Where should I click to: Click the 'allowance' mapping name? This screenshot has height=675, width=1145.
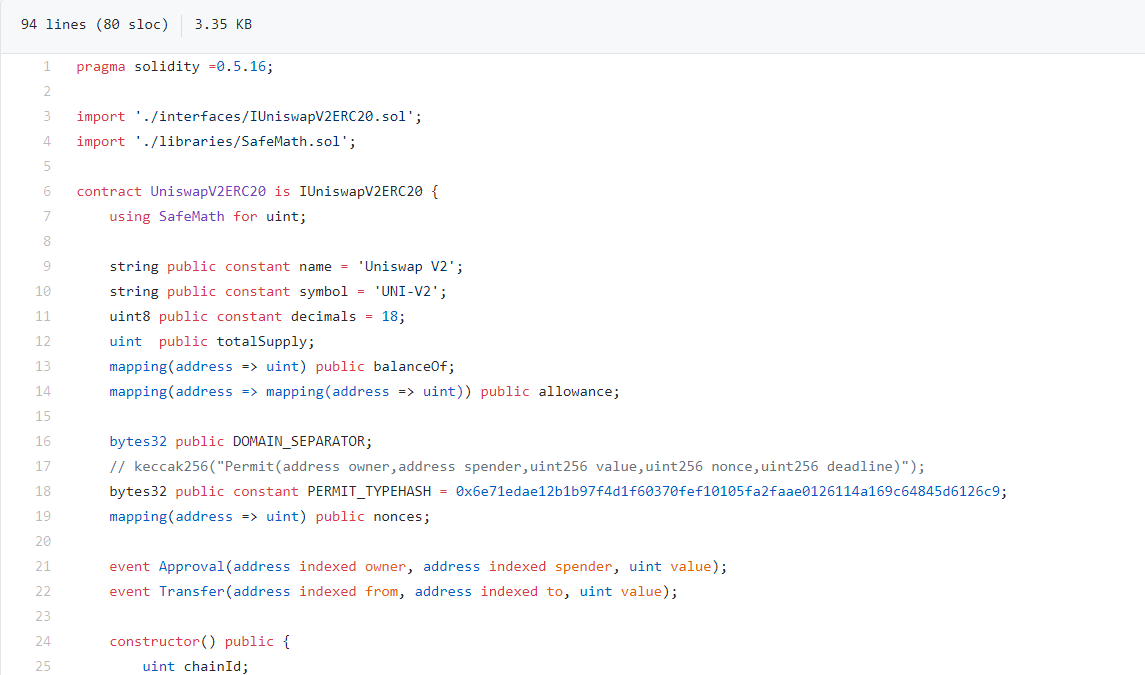[575, 392]
